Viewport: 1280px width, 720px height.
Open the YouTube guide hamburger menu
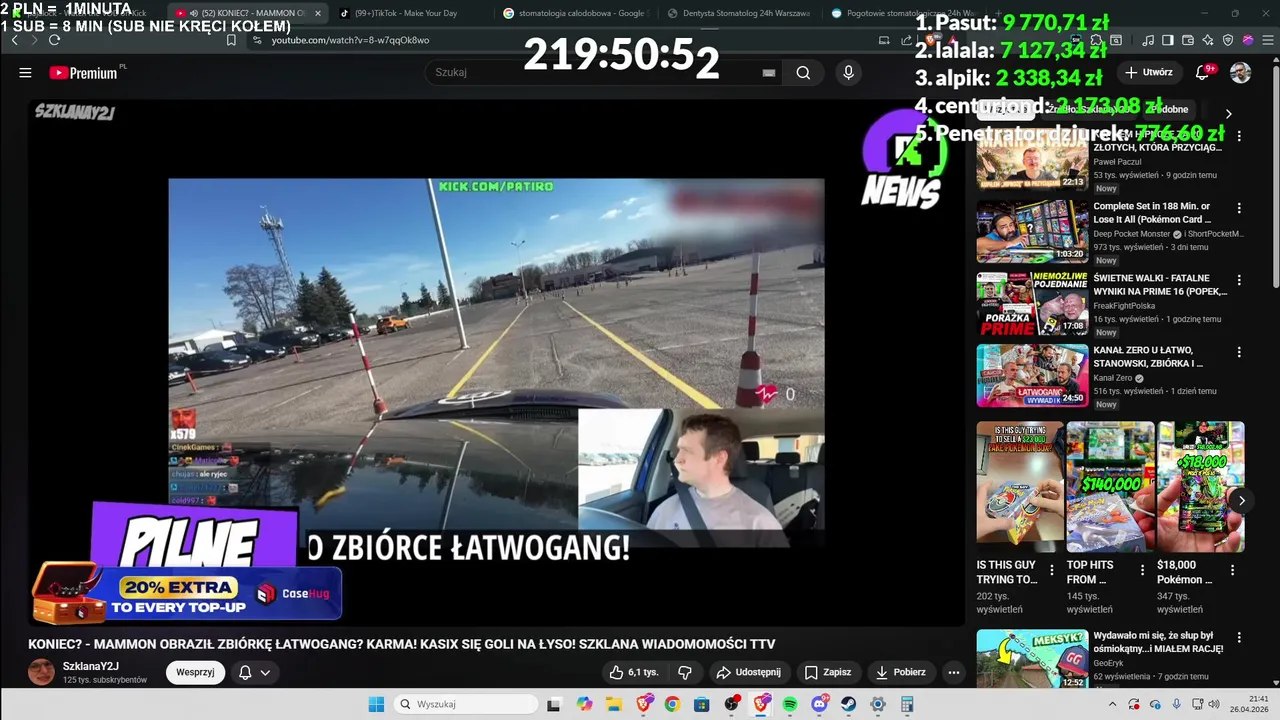pyautogui.click(x=25, y=73)
